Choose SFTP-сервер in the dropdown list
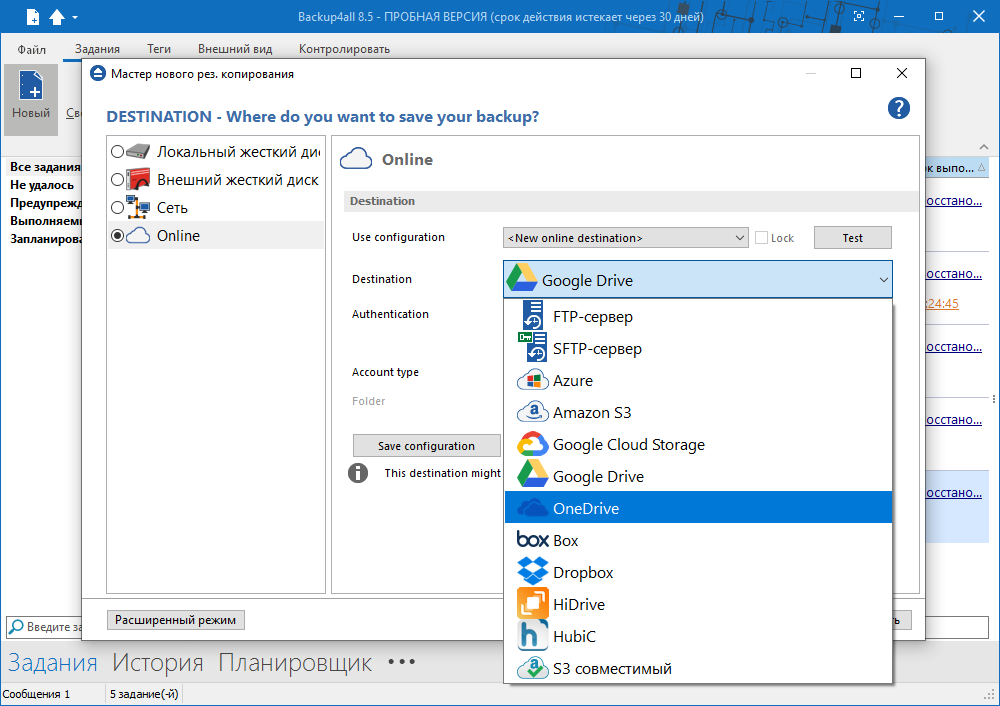Viewport: 1000px width, 706px height. [698, 348]
